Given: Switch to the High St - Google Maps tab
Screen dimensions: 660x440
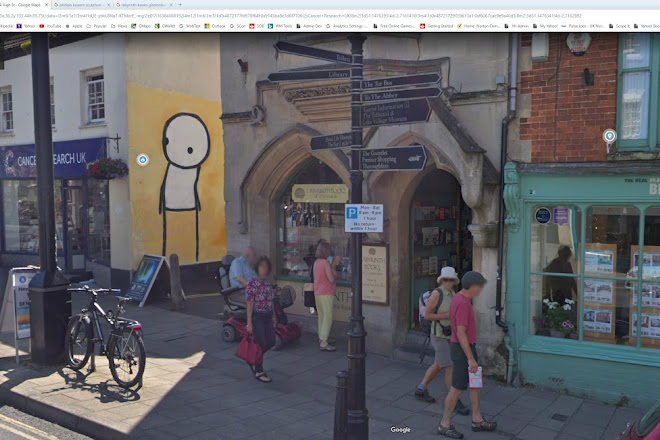Looking at the screenshot, I should click(24, 5).
